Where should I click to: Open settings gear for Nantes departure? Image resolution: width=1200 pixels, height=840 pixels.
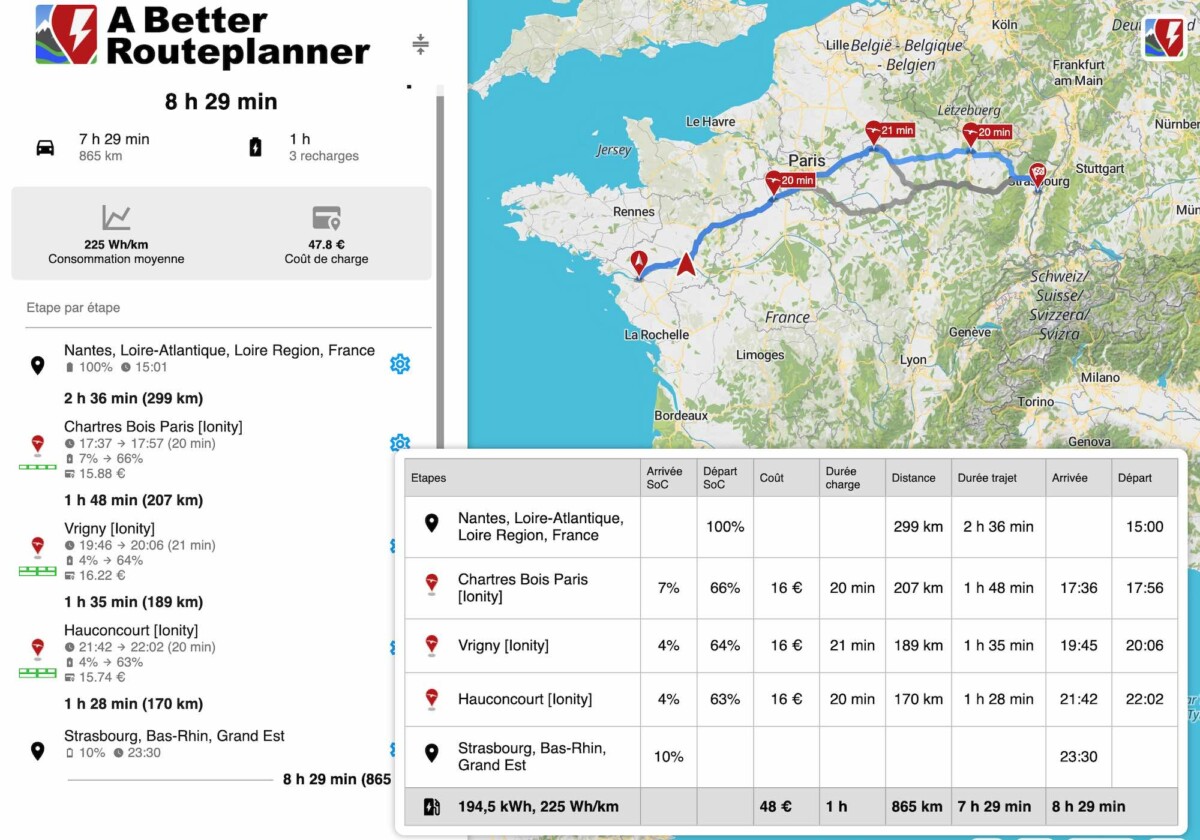400,364
